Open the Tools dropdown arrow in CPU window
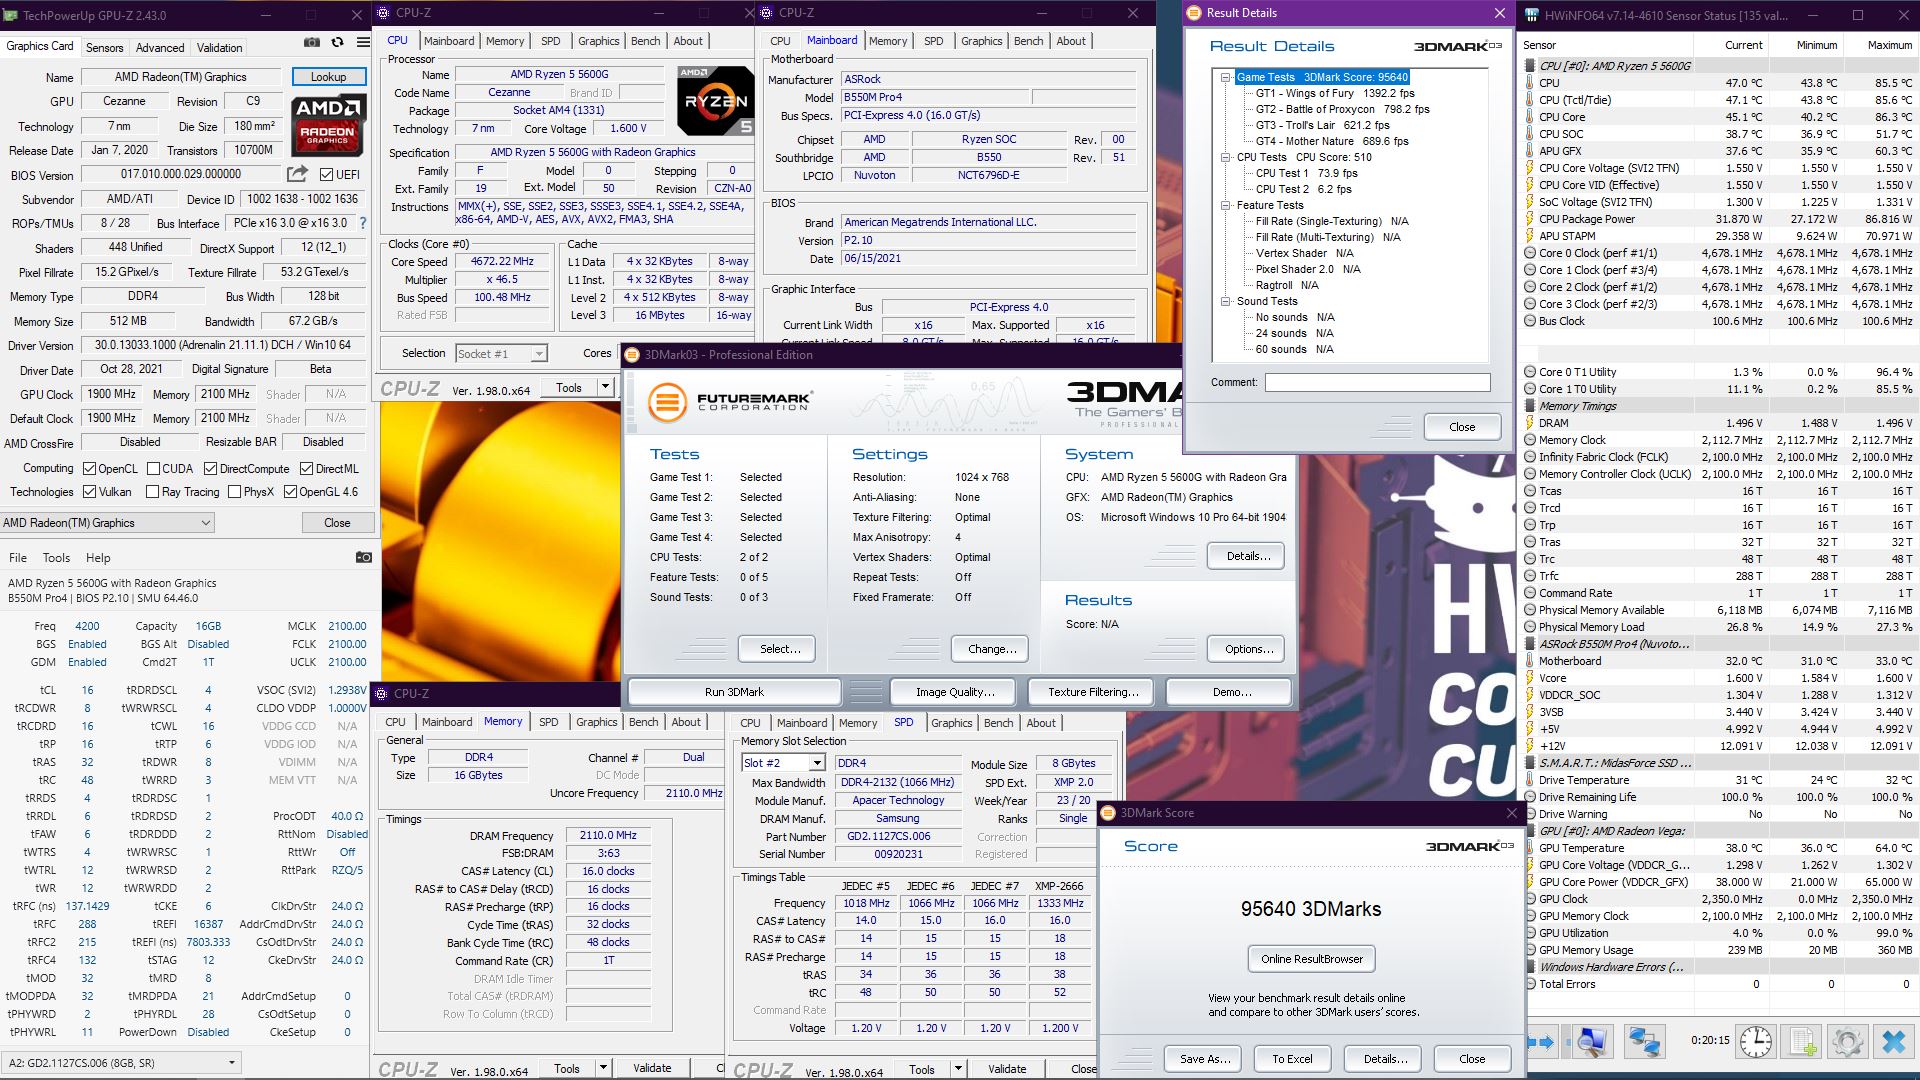 coord(605,387)
